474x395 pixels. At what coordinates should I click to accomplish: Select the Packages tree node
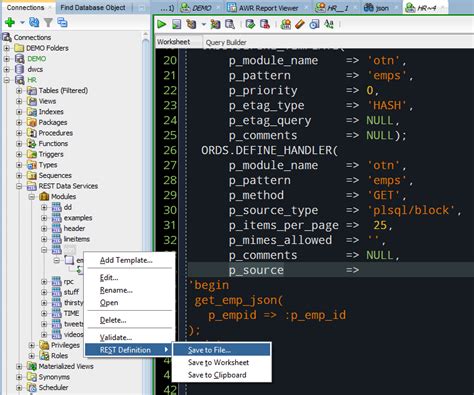point(53,122)
